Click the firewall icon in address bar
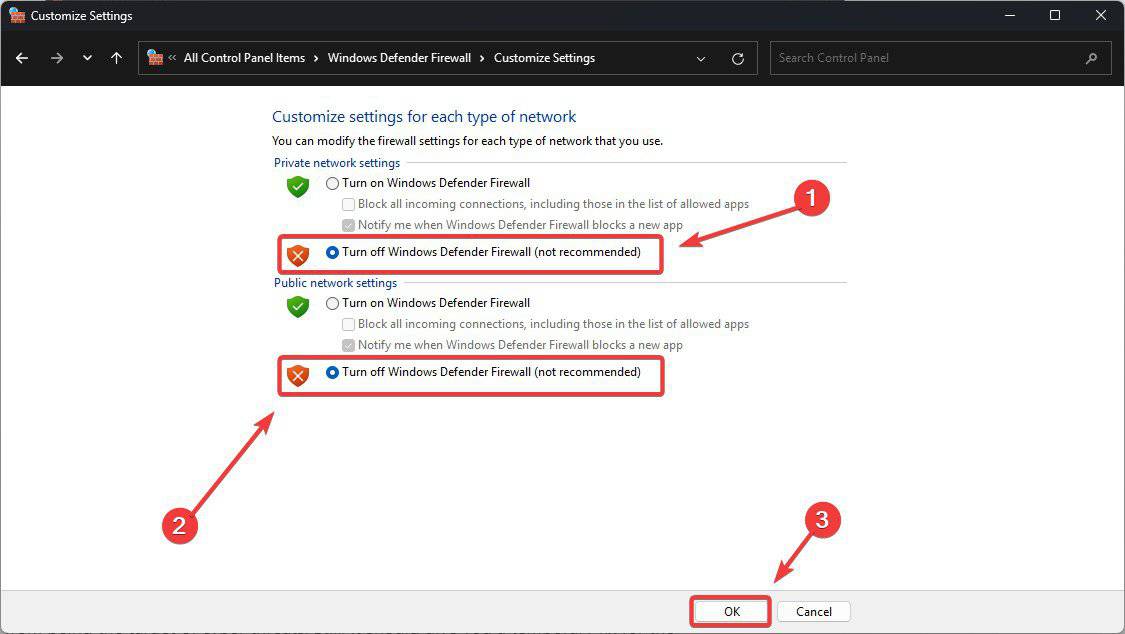 (x=154, y=57)
